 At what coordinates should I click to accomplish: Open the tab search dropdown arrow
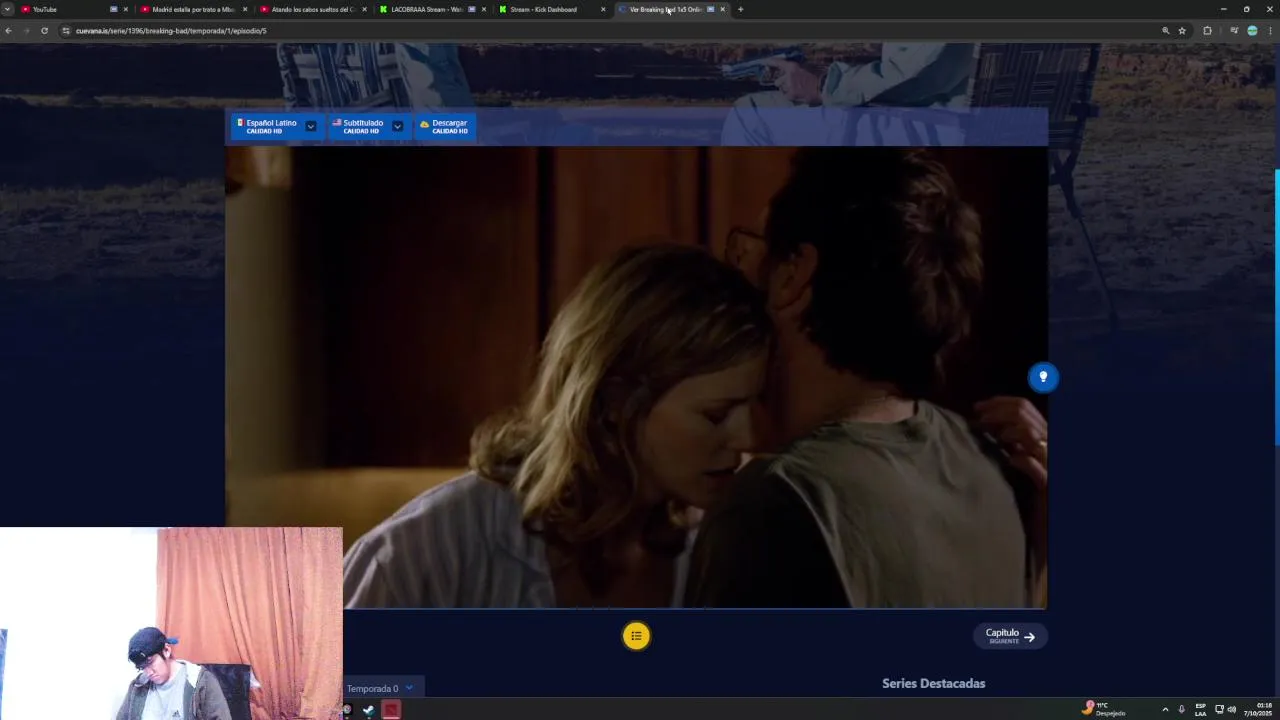(x=8, y=9)
